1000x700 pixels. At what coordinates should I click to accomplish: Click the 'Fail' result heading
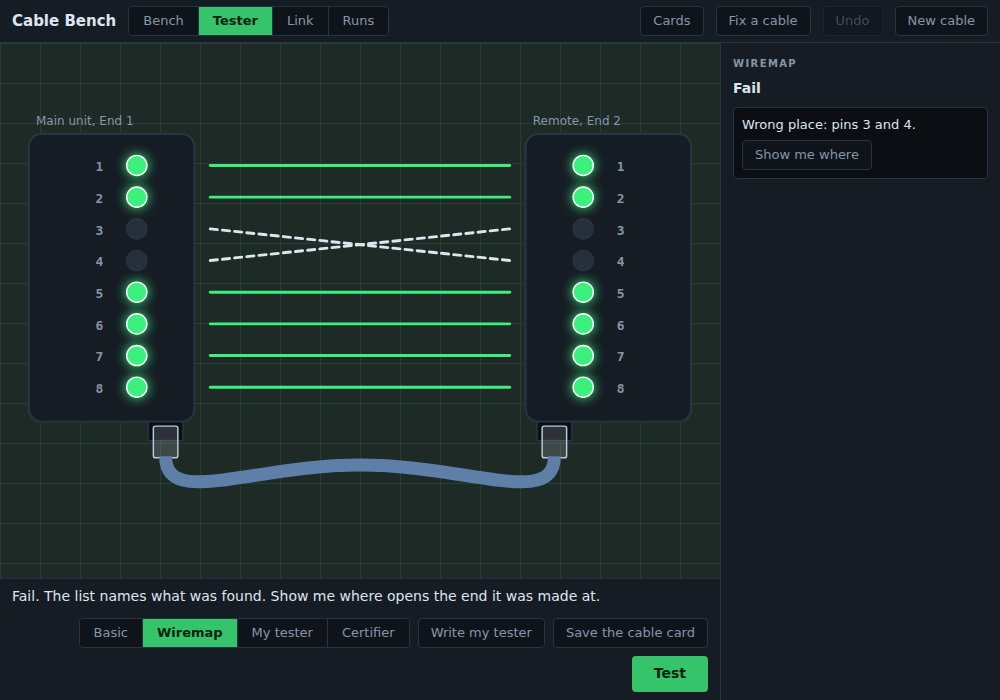pos(747,88)
